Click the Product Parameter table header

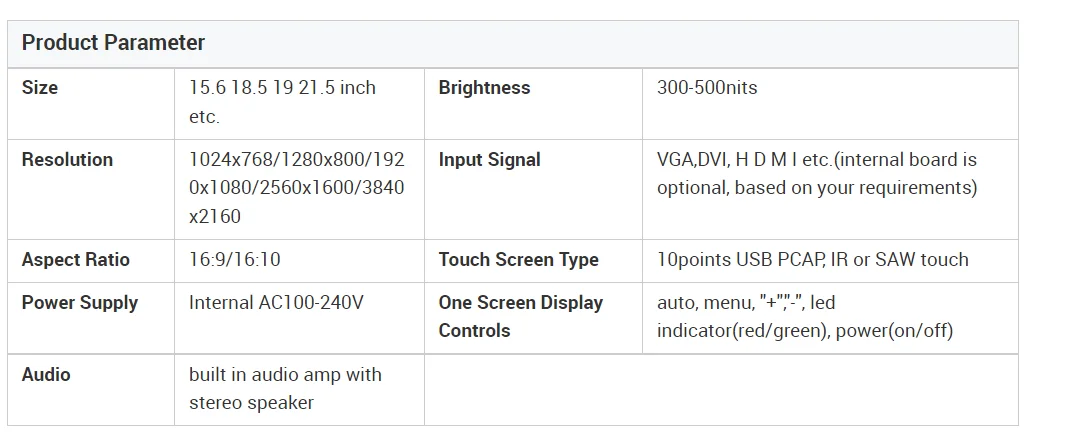pyautogui.click(x=113, y=43)
